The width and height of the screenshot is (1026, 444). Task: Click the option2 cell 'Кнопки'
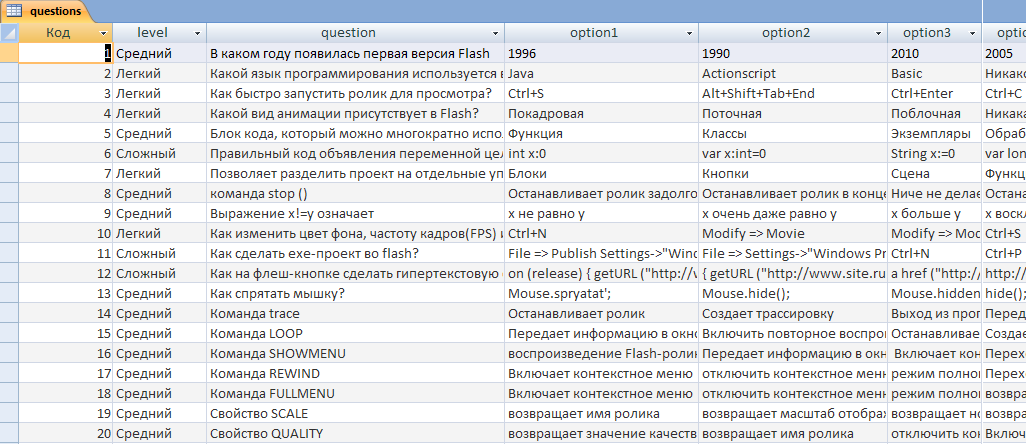(793, 174)
